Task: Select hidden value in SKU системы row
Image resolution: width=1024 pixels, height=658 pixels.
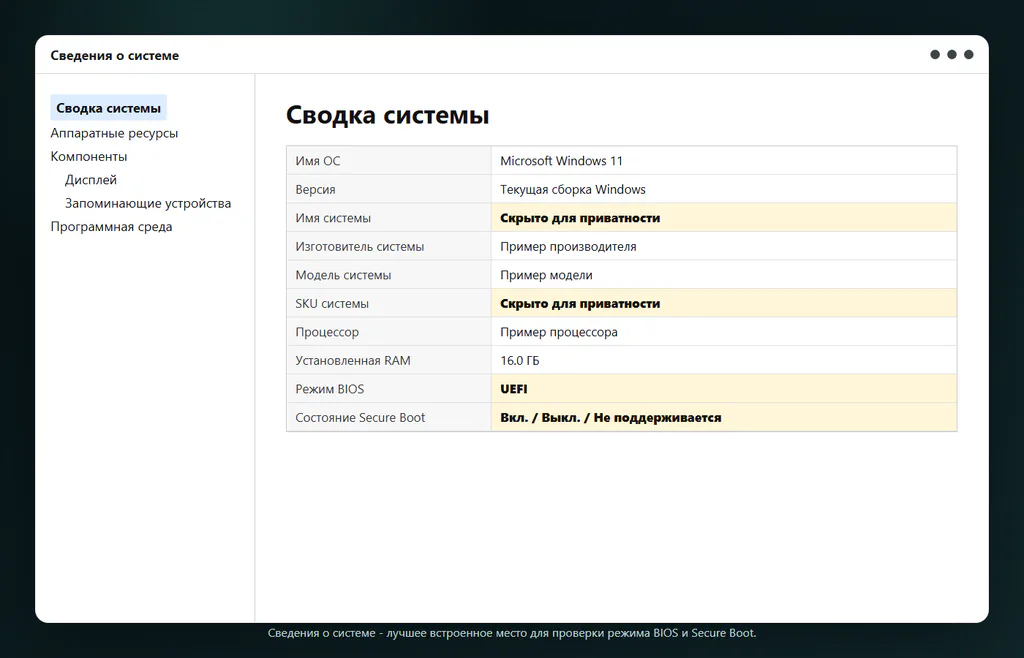Action: 724,304
